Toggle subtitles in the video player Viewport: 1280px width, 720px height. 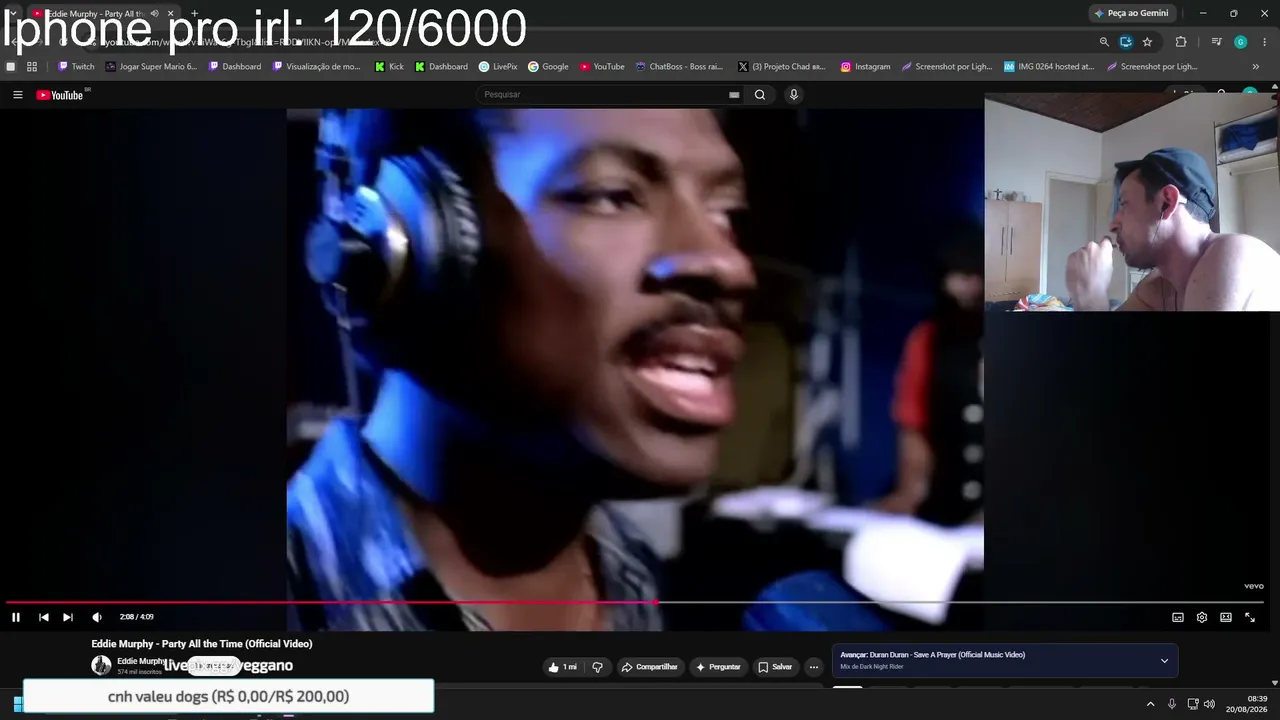1178,617
